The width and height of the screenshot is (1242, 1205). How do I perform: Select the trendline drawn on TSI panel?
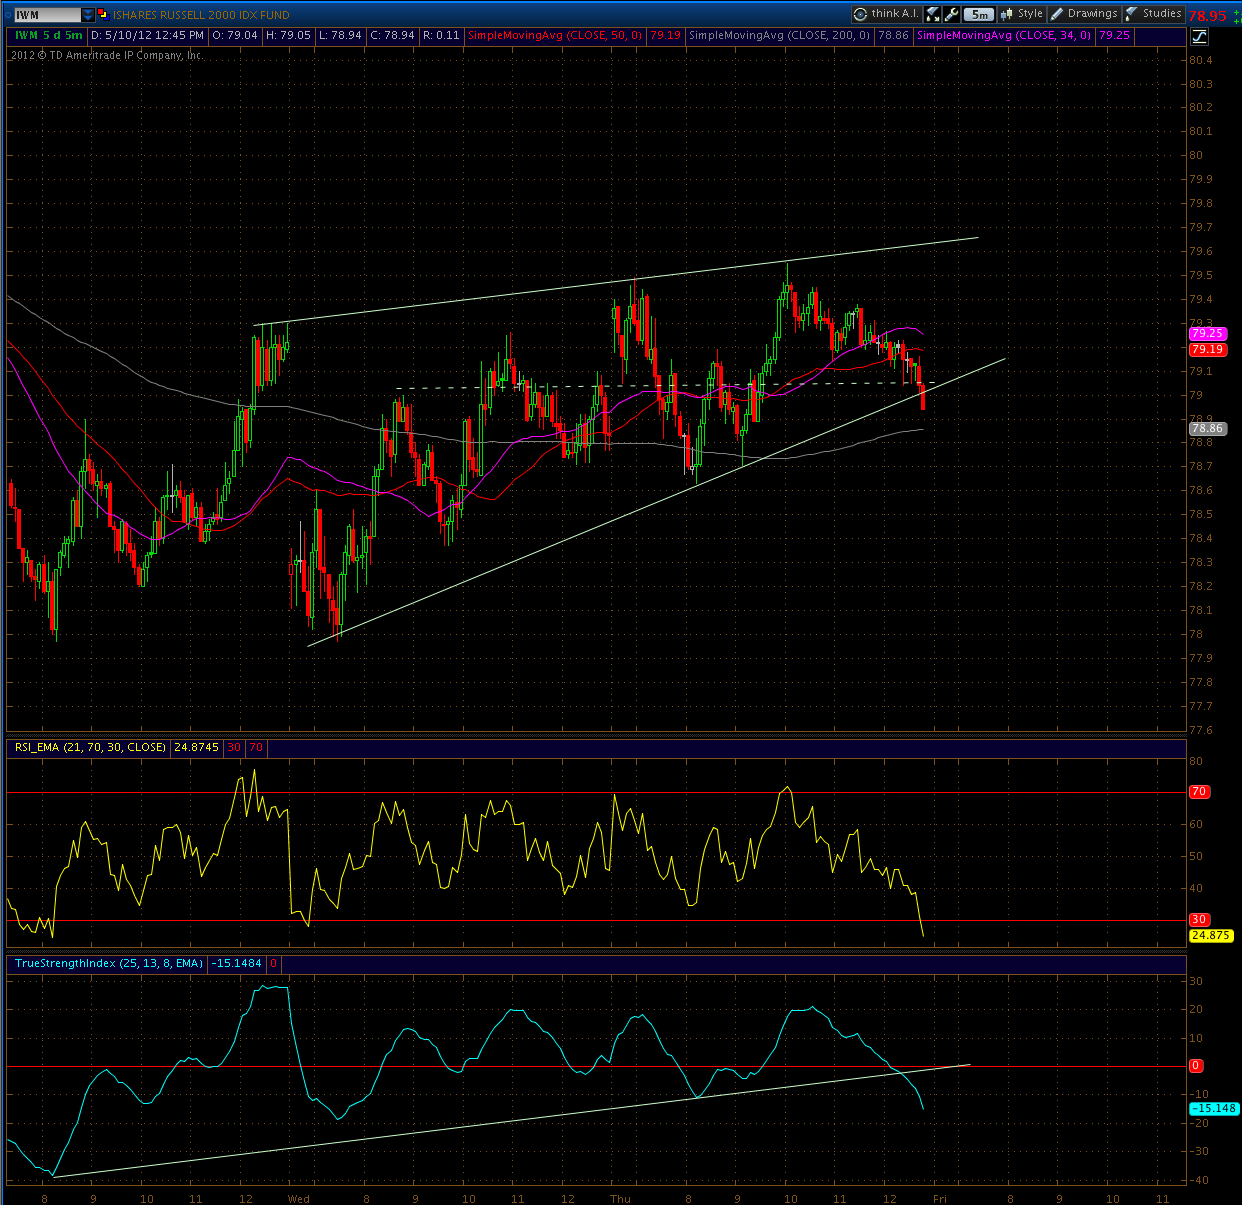pyautogui.click(x=512, y=1121)
